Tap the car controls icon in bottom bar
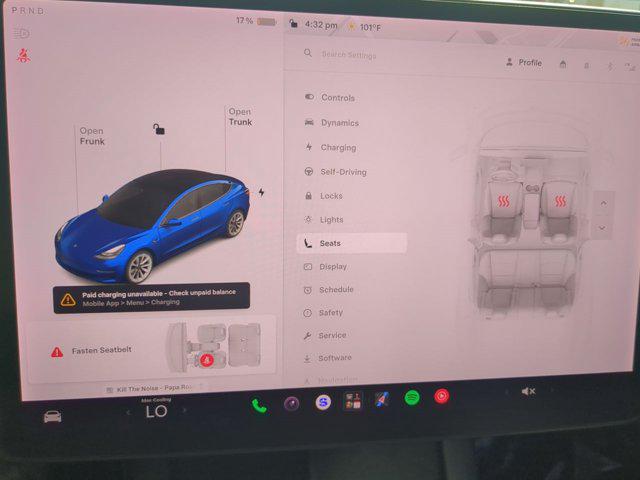640x480 pixels. coord(53,417)
